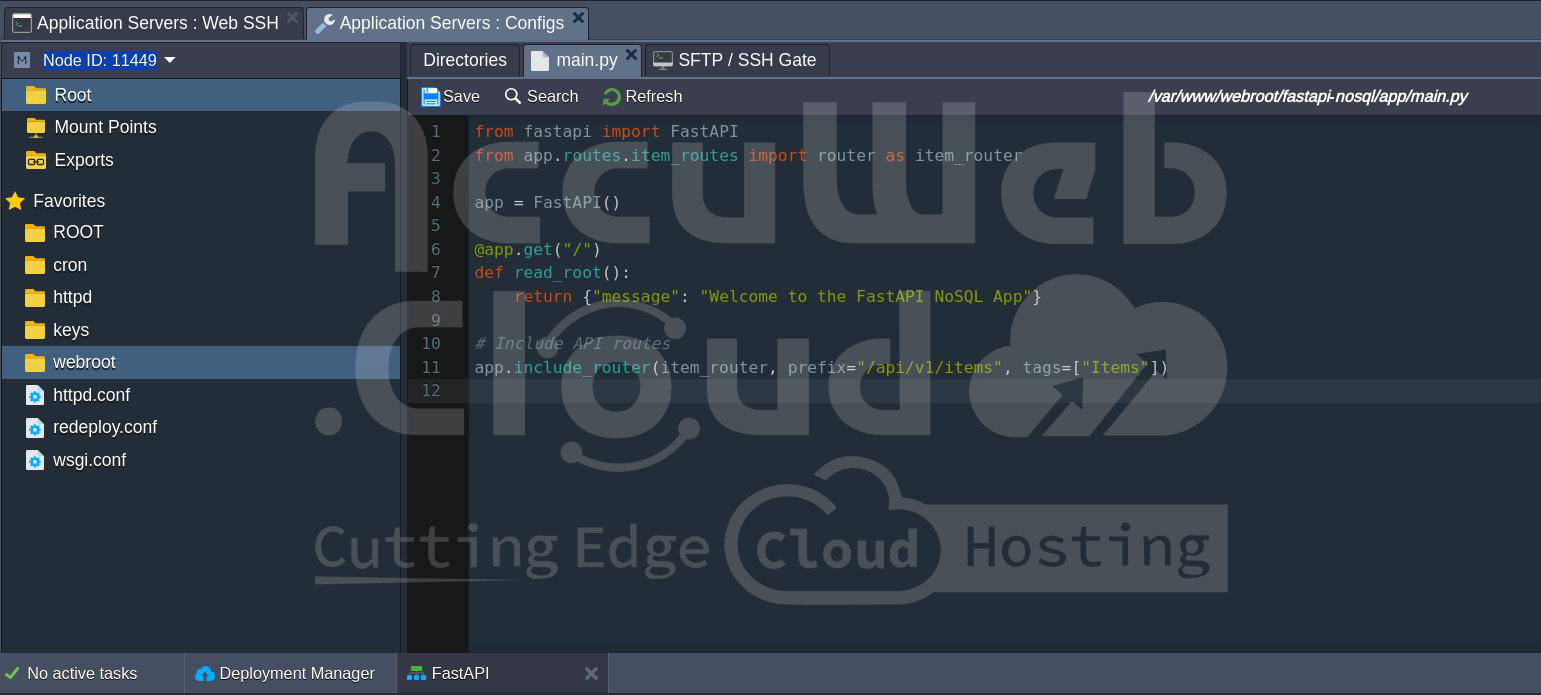Click the Mount Points folder icon
Viewport: 1541px width, 695px height.
[36, 127]
